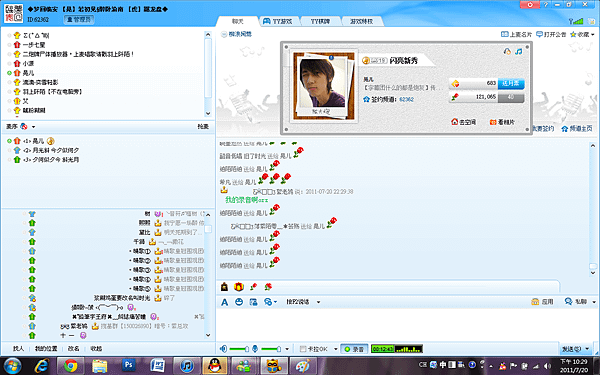This screenshot has width=600, height=375.
Task: Click the speaker volume icon
Action: point(223,349)
